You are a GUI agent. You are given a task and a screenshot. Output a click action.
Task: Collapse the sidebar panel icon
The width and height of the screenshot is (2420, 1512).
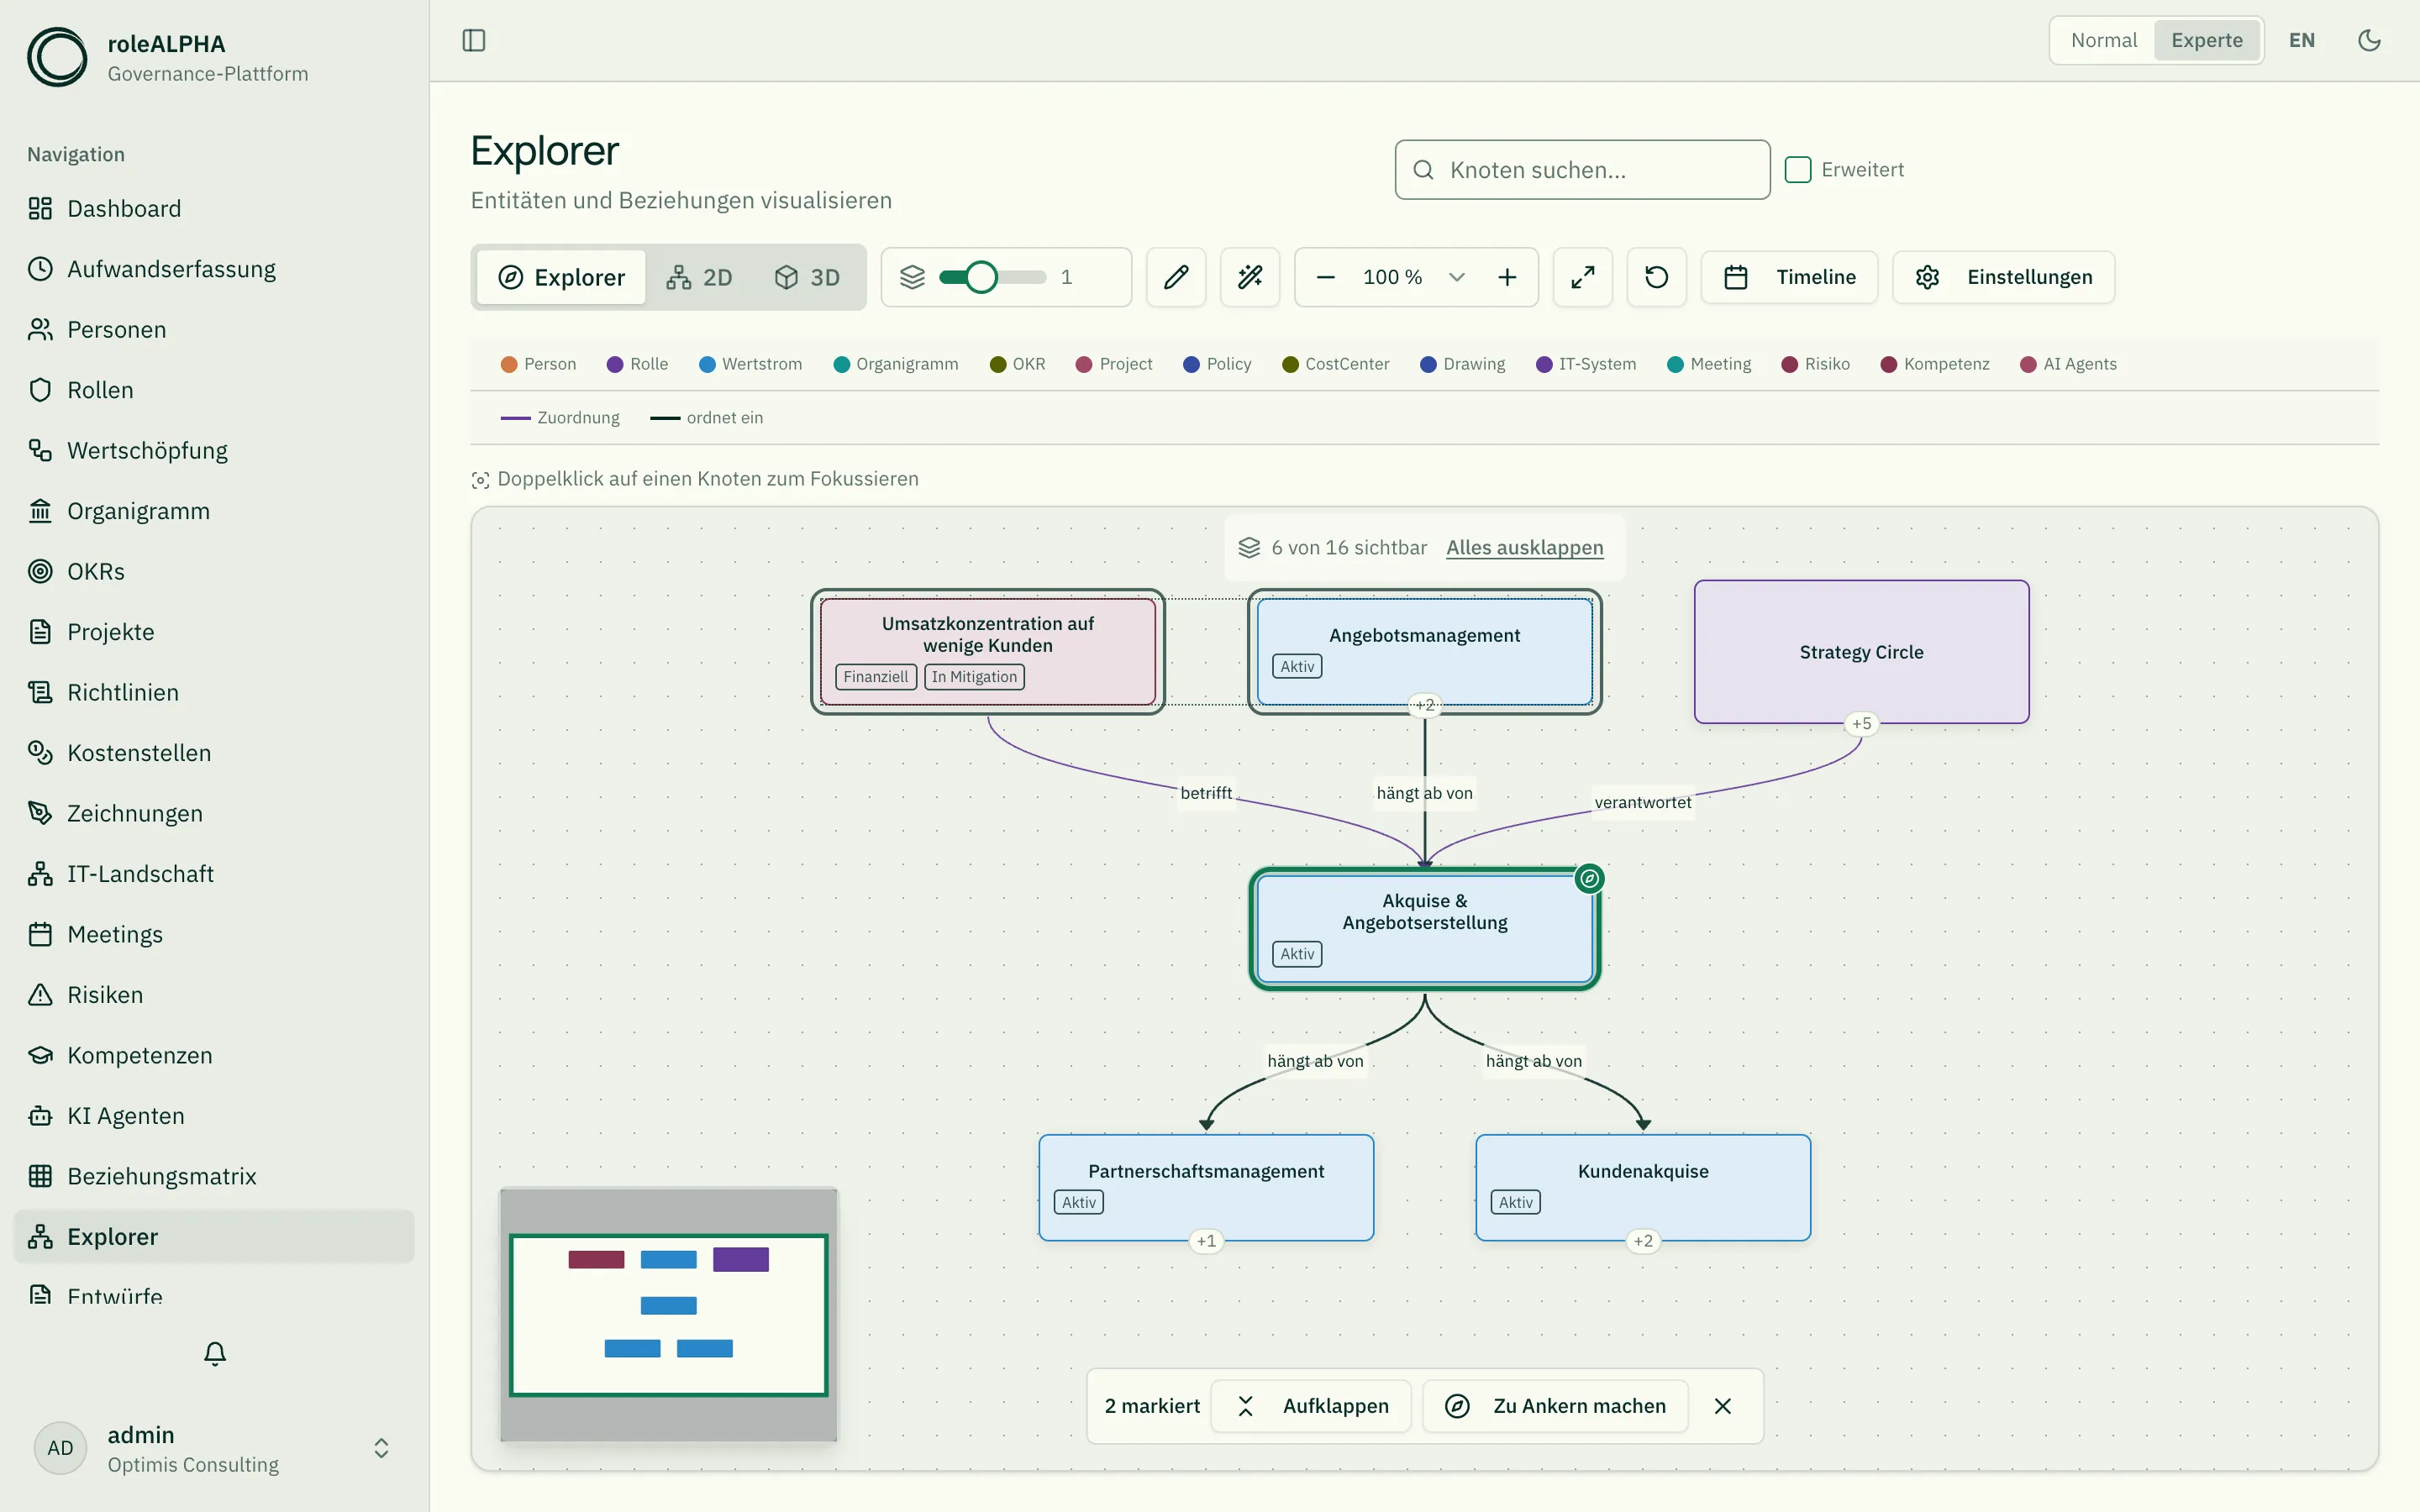tap(474, 41)
